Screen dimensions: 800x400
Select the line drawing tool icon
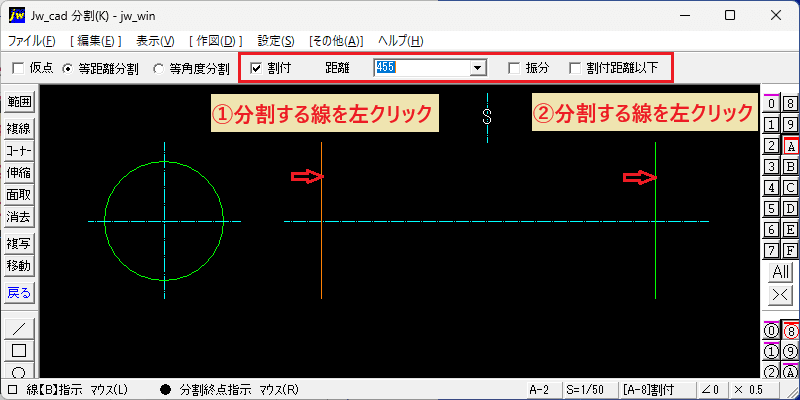(19, 329)
